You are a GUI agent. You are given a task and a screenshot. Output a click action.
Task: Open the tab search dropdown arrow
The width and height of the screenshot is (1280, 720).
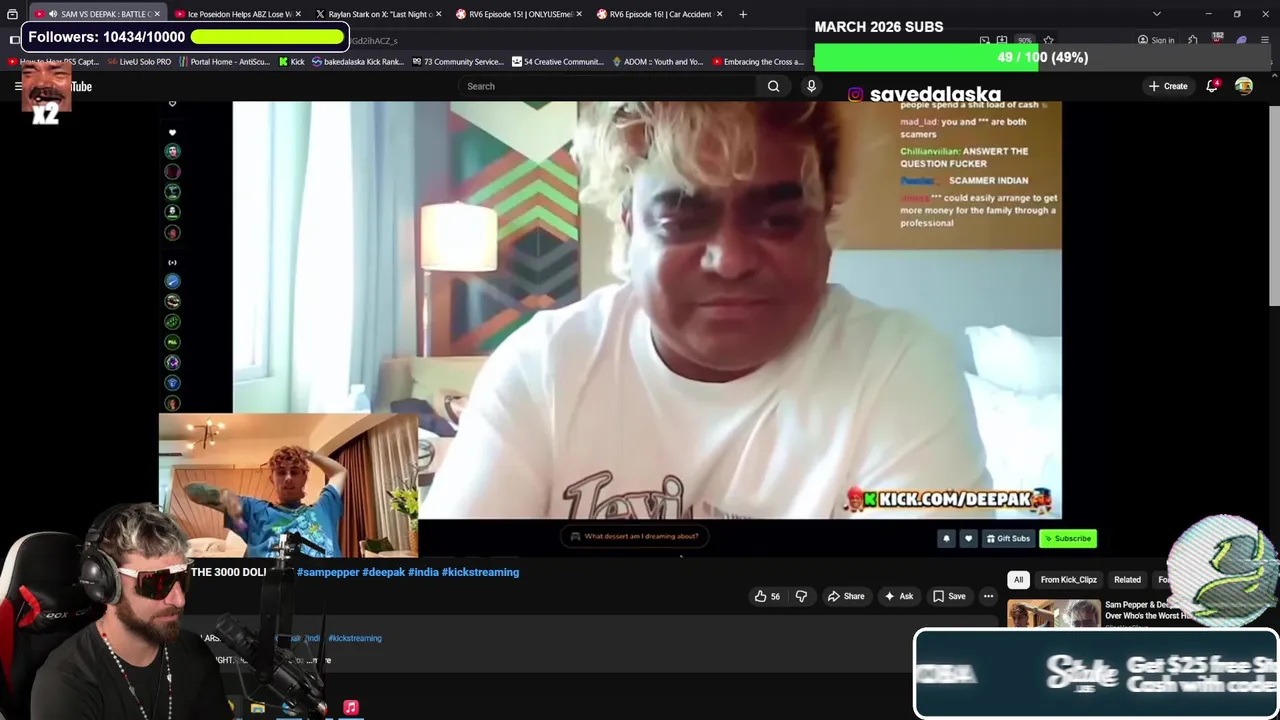1157,14
